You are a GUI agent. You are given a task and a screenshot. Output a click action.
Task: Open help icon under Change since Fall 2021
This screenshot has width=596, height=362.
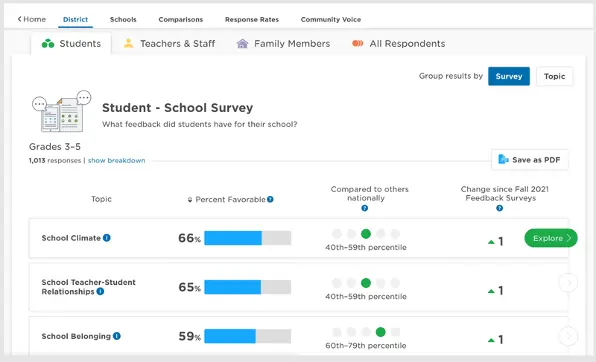499,208
